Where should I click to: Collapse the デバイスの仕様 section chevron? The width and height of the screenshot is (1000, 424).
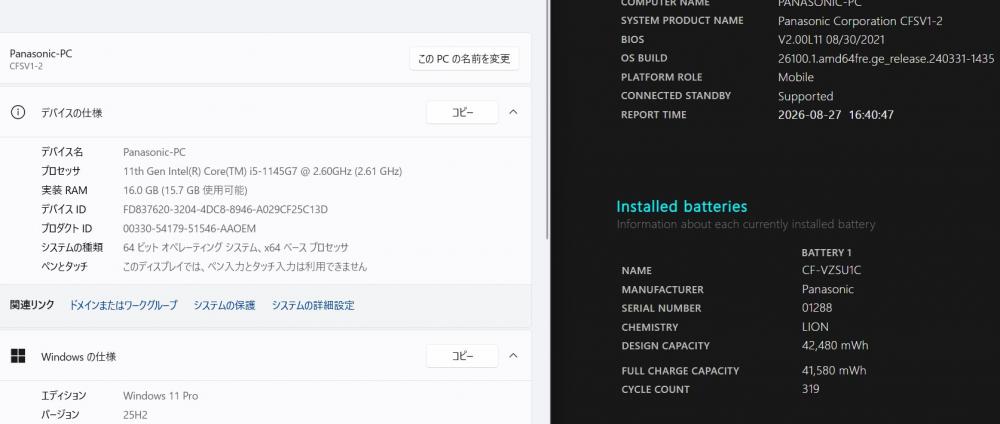click(x=513, y=112)
